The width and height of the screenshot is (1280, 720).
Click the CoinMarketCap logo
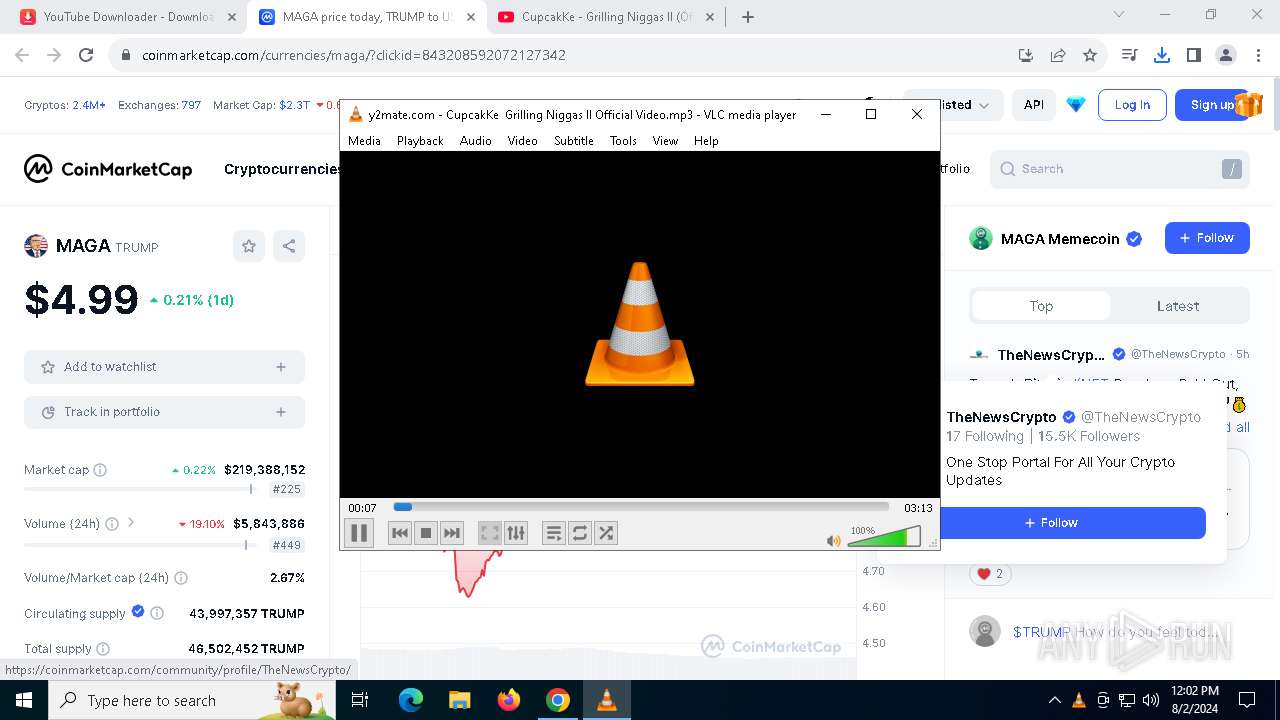coord(108,169)
